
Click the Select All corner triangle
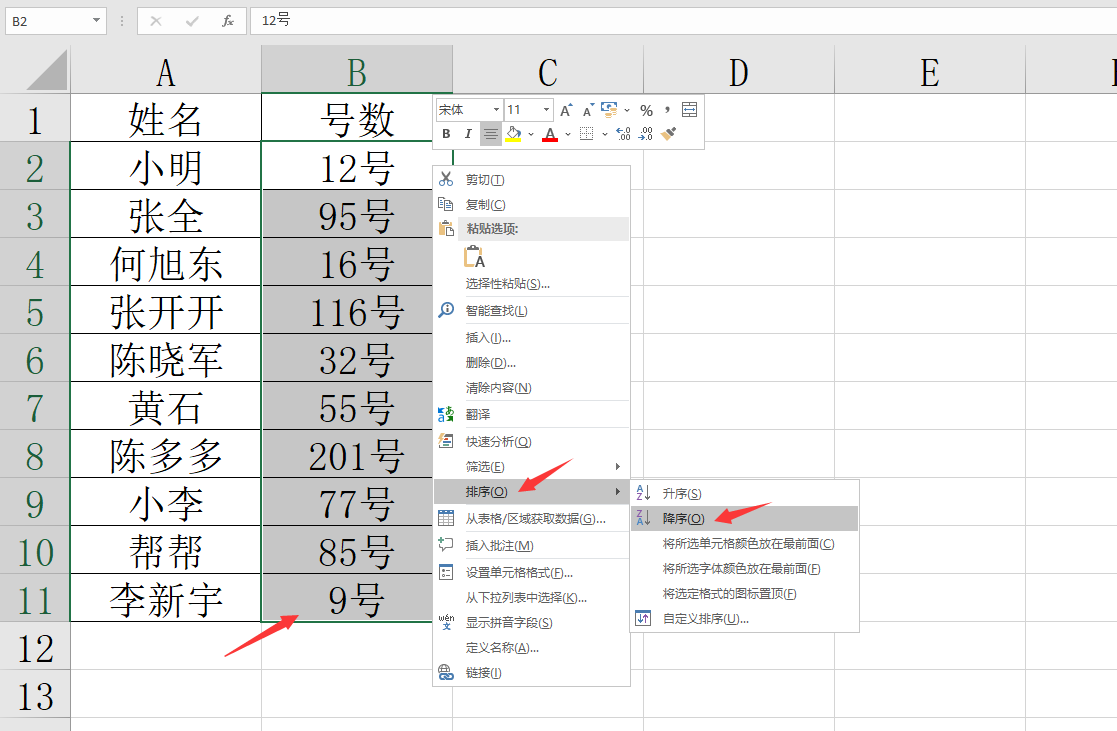pos(47,70)
